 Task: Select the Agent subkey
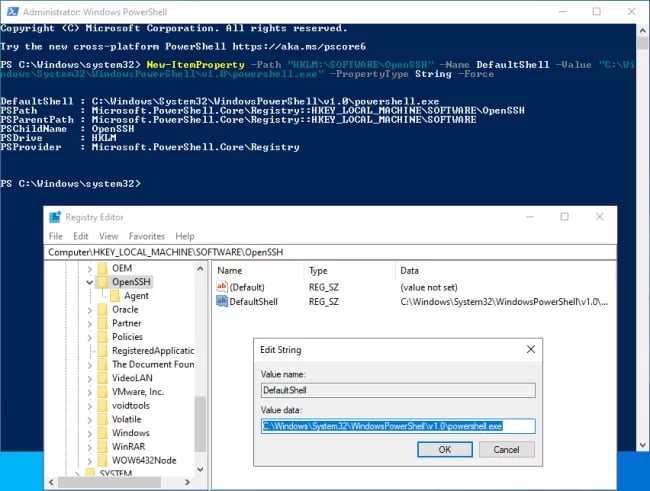(136, 296)
